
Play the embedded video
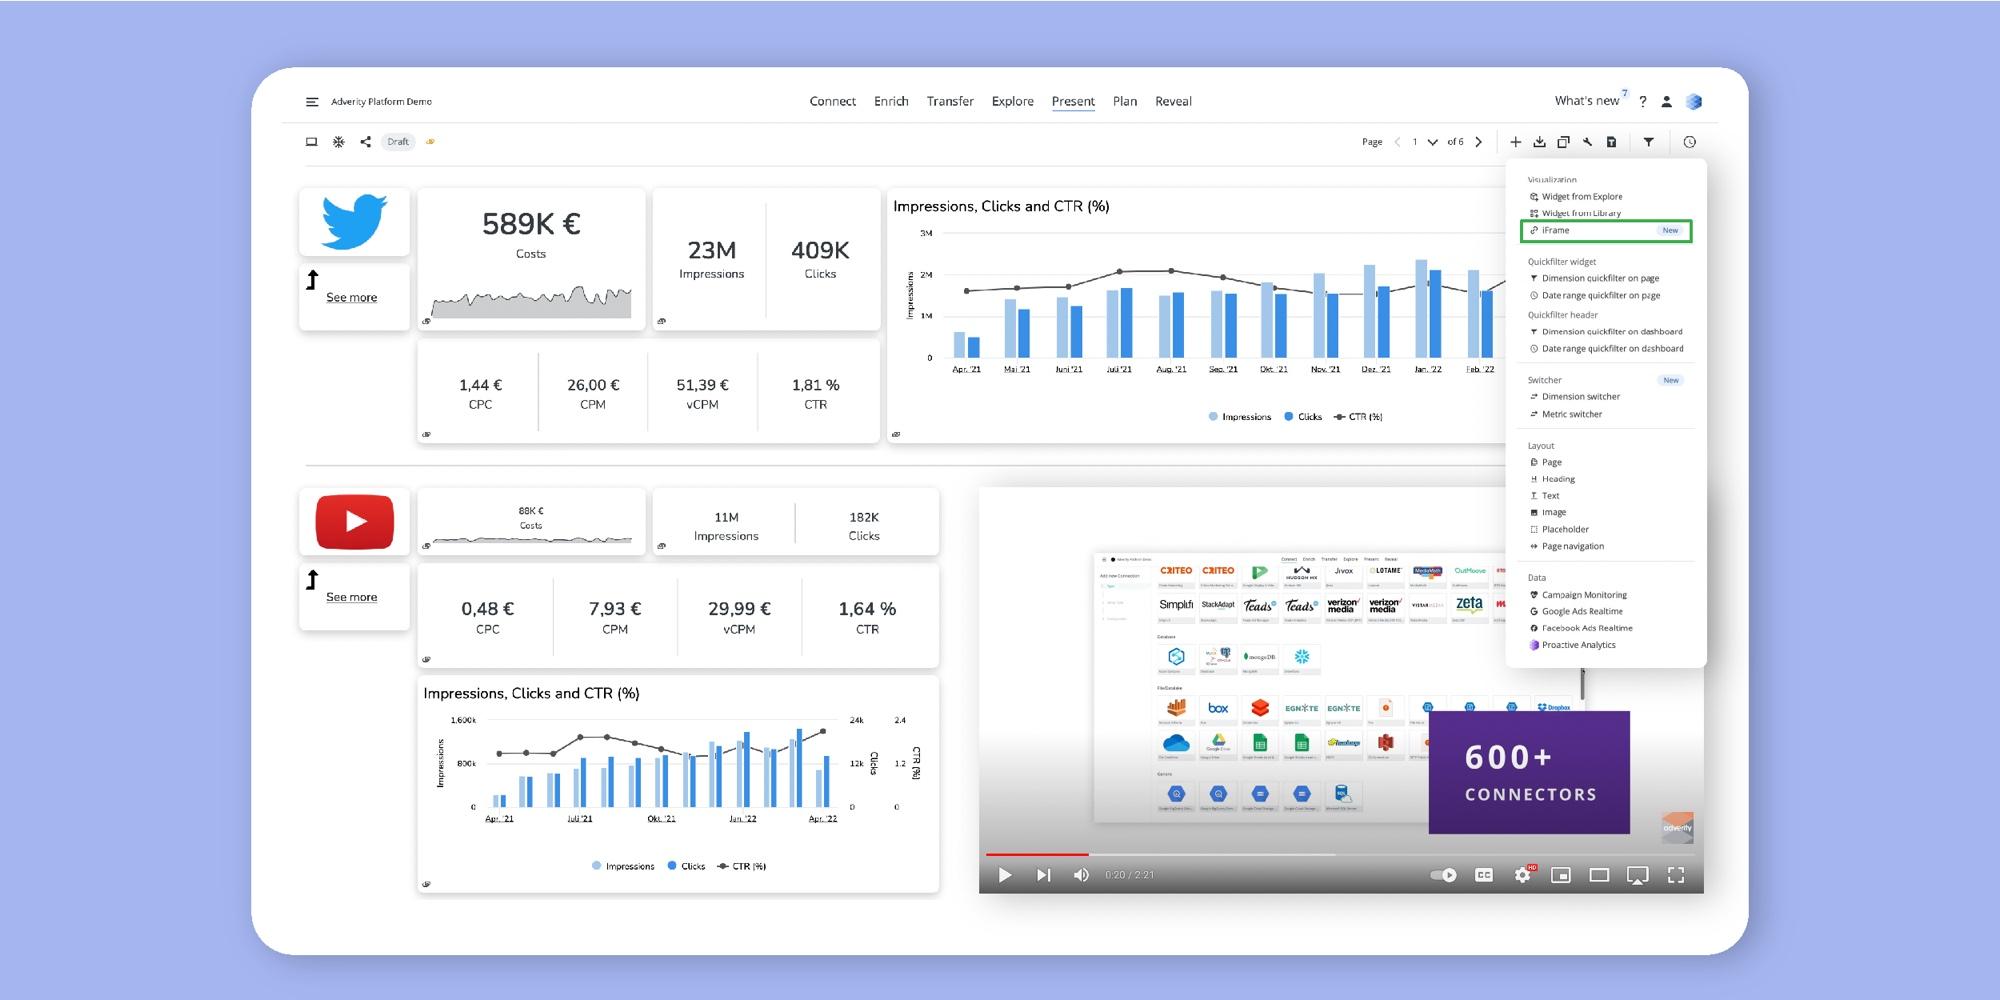(x=1005, y=875)
